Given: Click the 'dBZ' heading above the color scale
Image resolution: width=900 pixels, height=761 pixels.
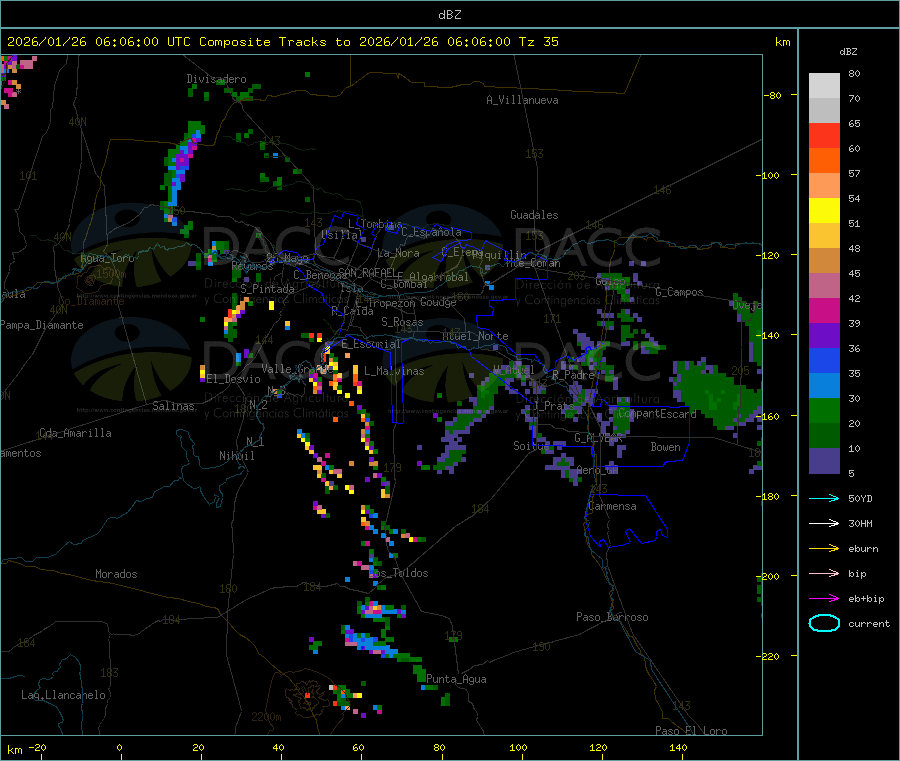Looking at the screenshot, I should click(848, 52).
